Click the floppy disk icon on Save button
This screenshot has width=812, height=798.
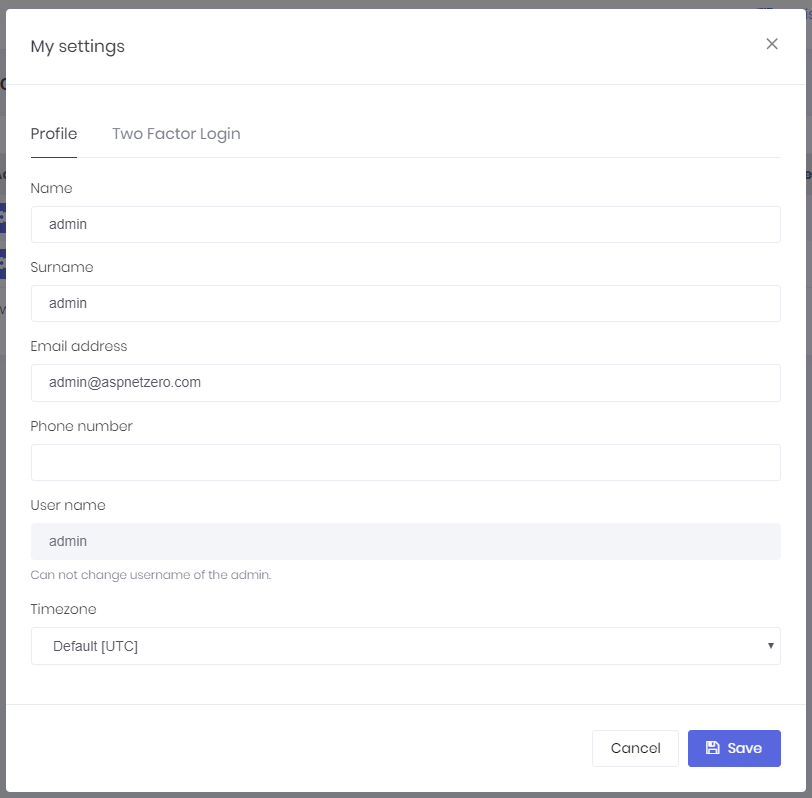715,748
